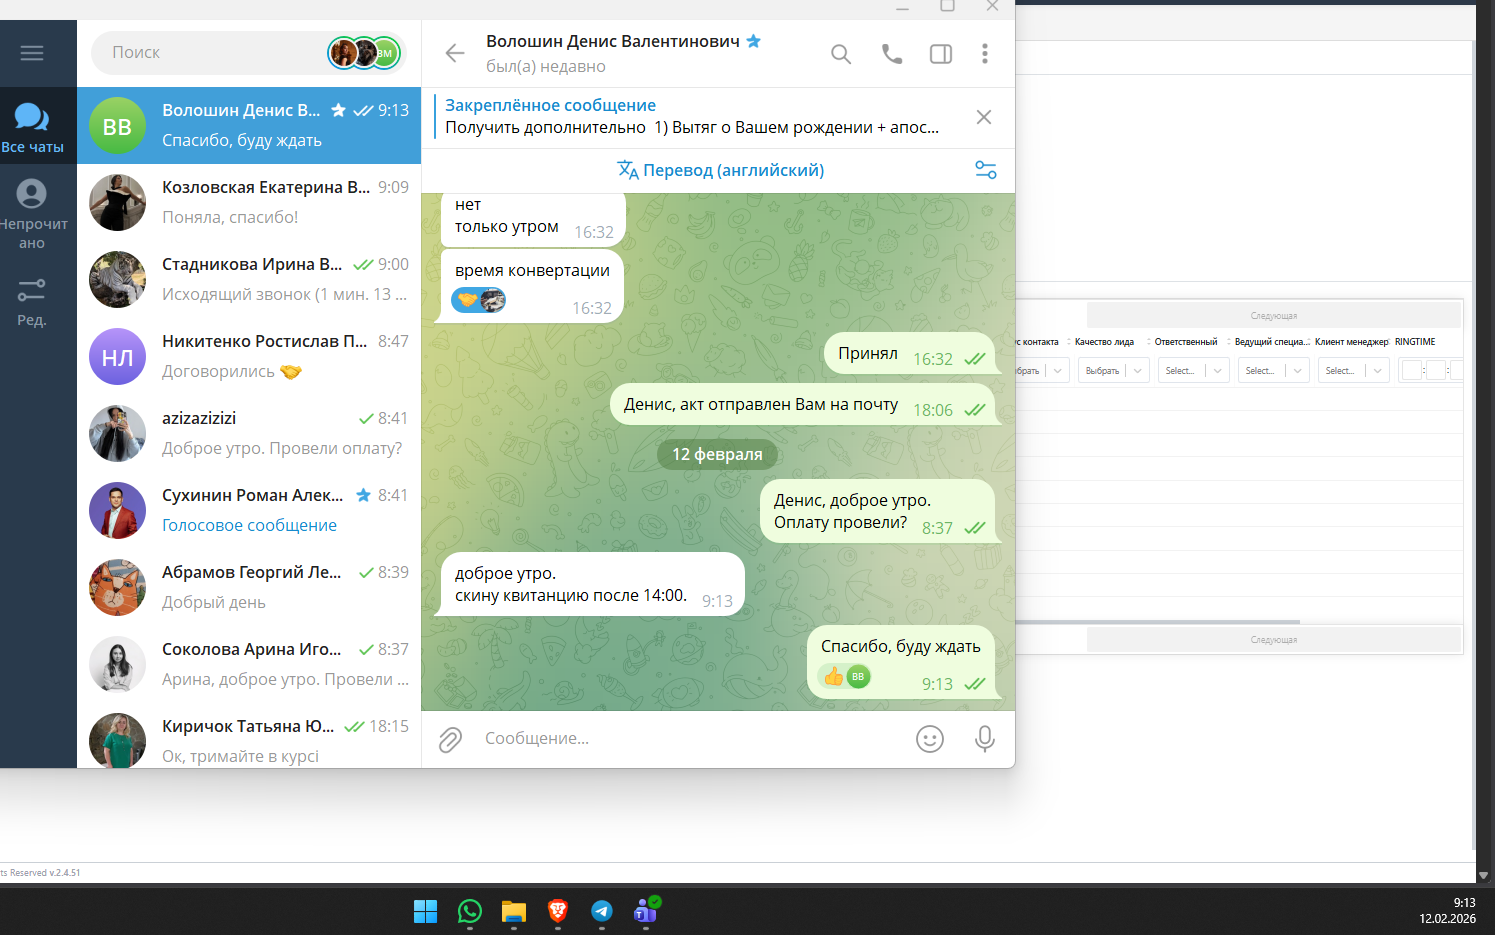
Task: Click message 'скину квитанцию после 14:00.'
Action: click(x=592, y=585)
